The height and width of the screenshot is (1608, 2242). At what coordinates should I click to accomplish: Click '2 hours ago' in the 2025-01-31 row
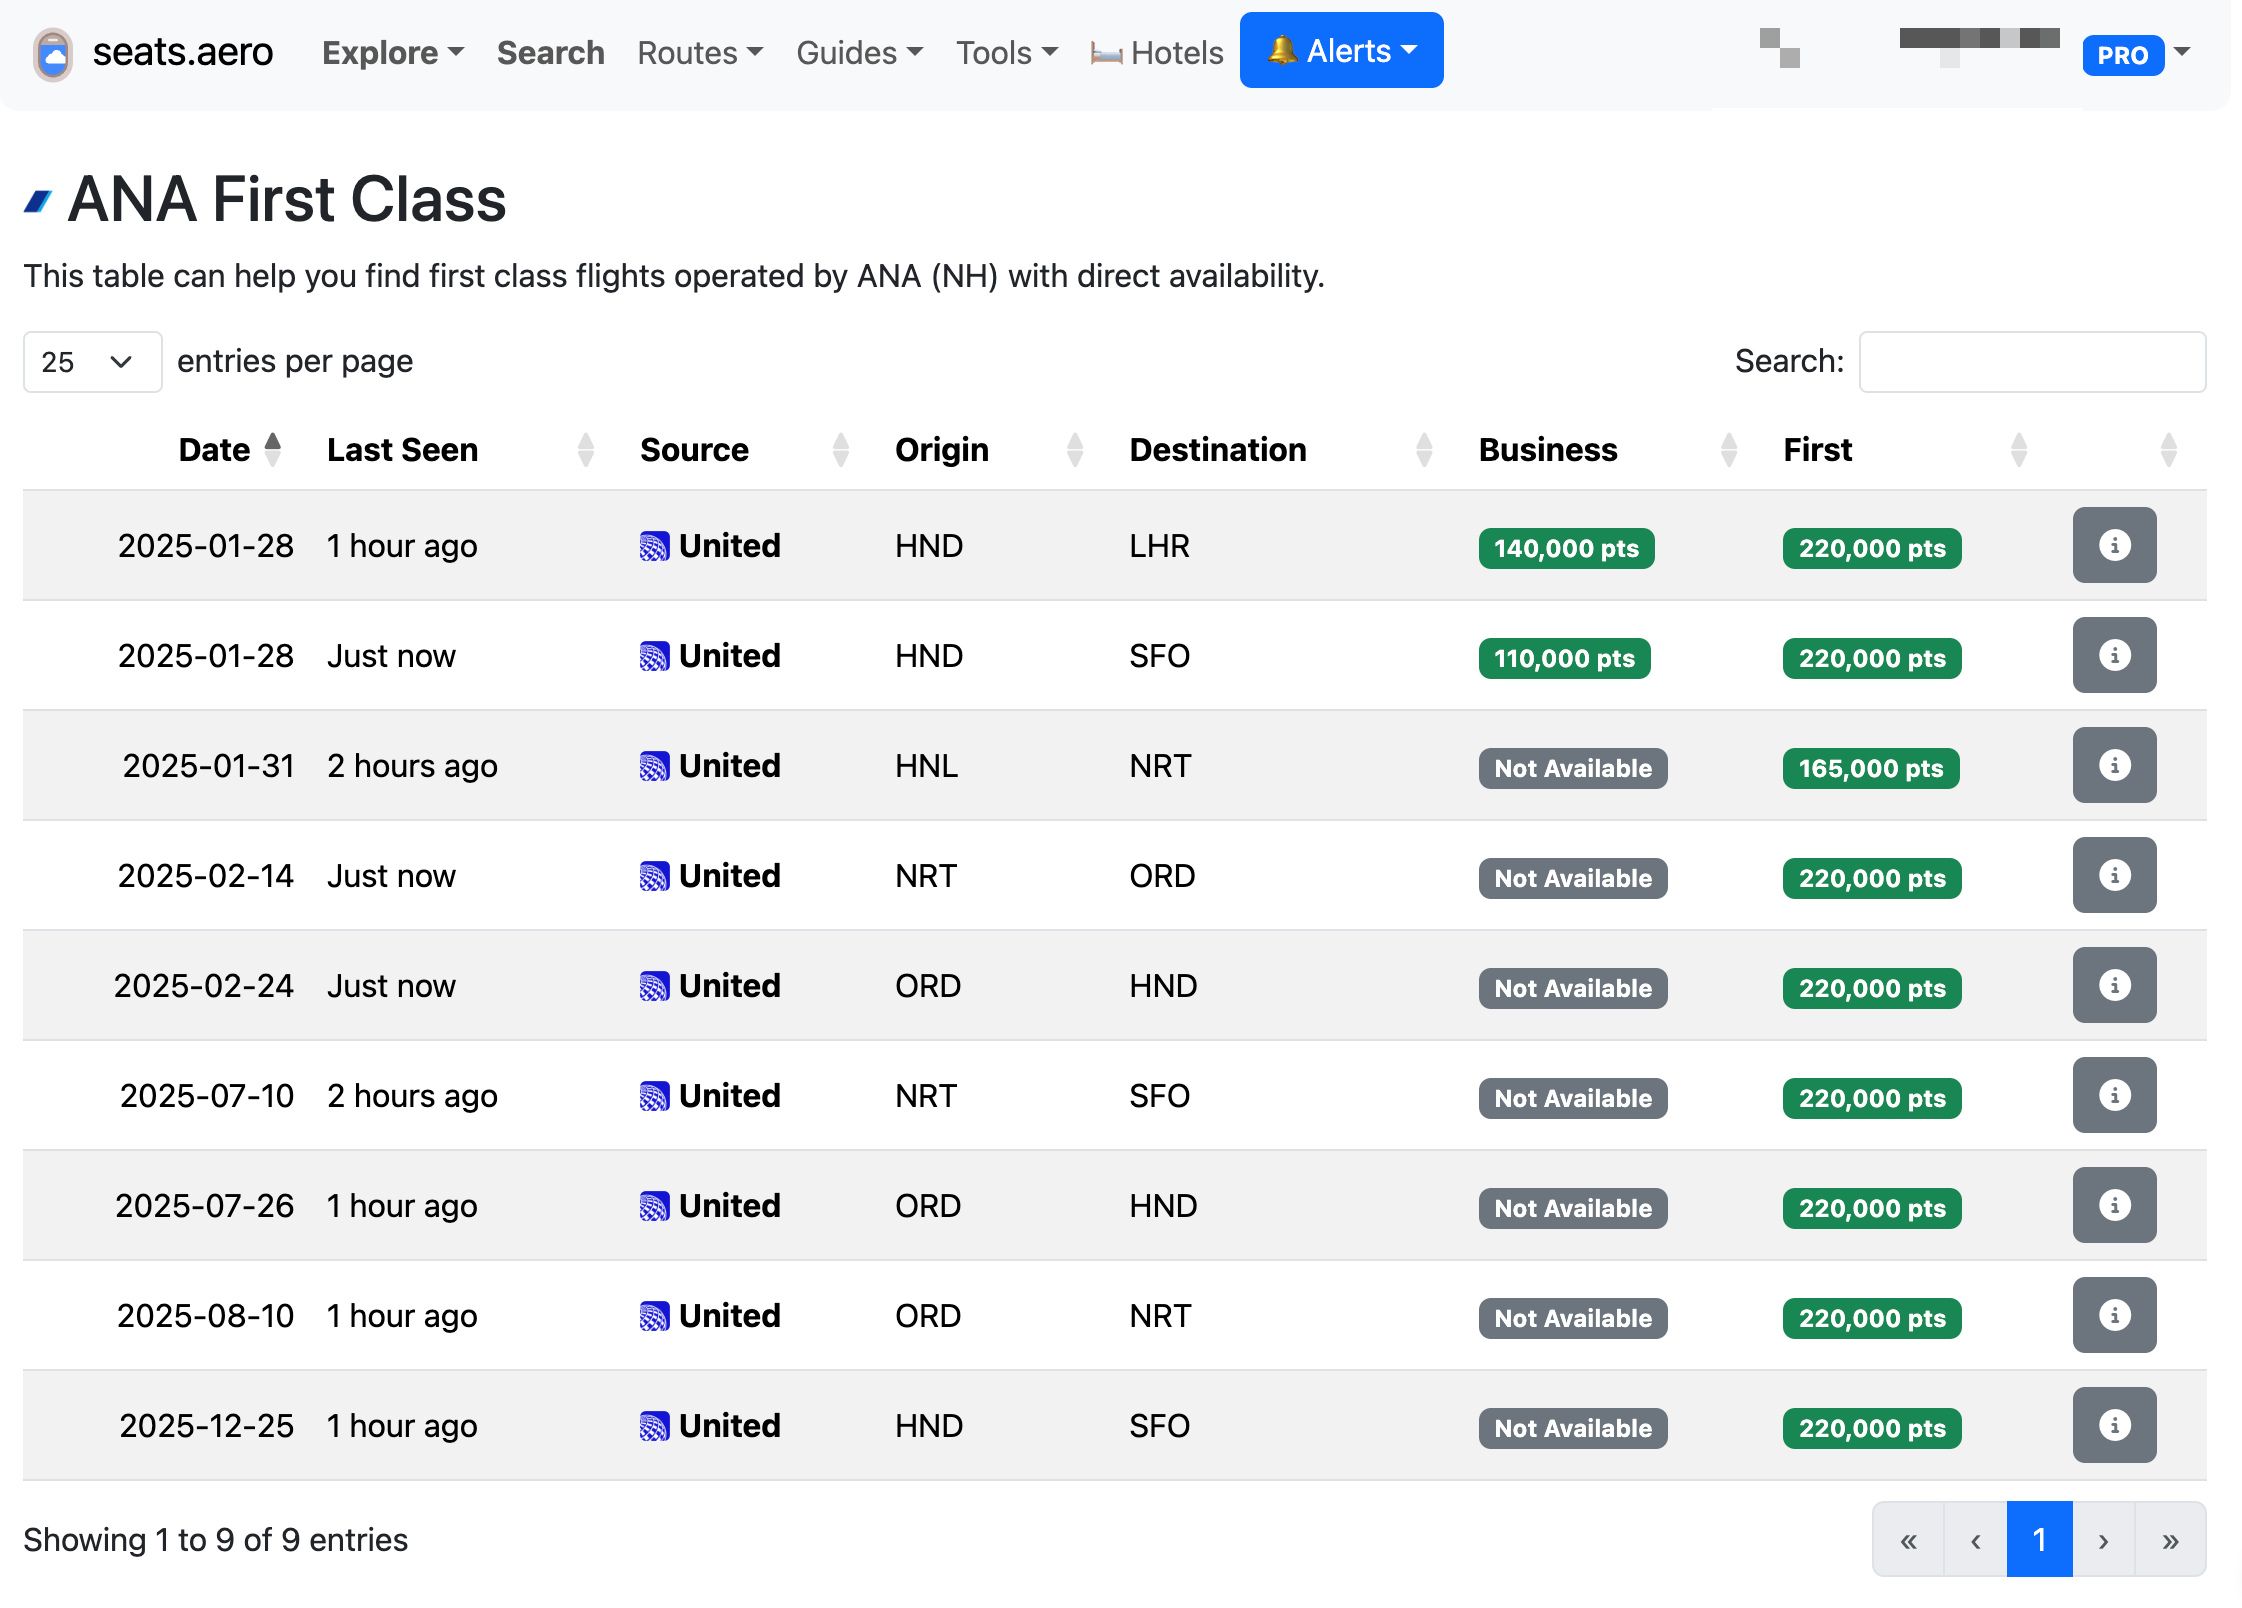pyautogui.click(x=412, y=766)
